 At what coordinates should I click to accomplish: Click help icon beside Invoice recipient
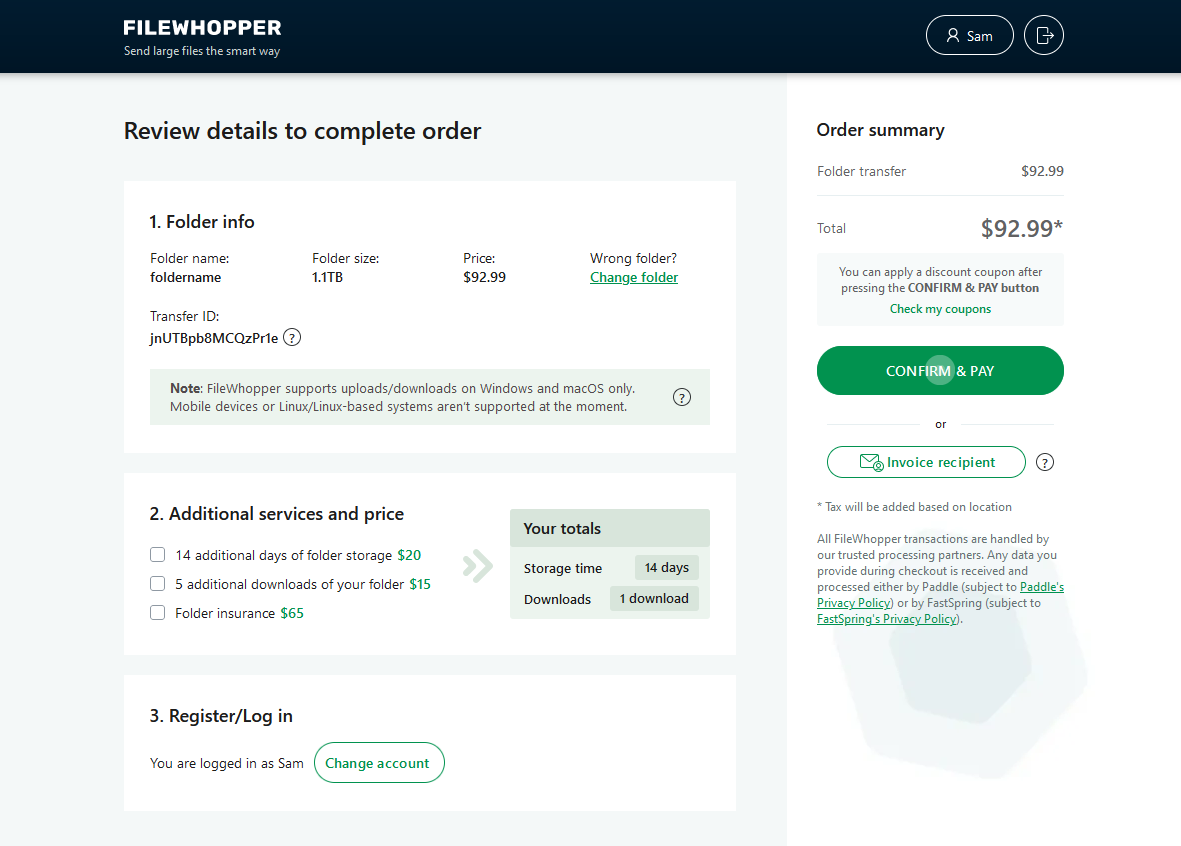[1045, 463]
